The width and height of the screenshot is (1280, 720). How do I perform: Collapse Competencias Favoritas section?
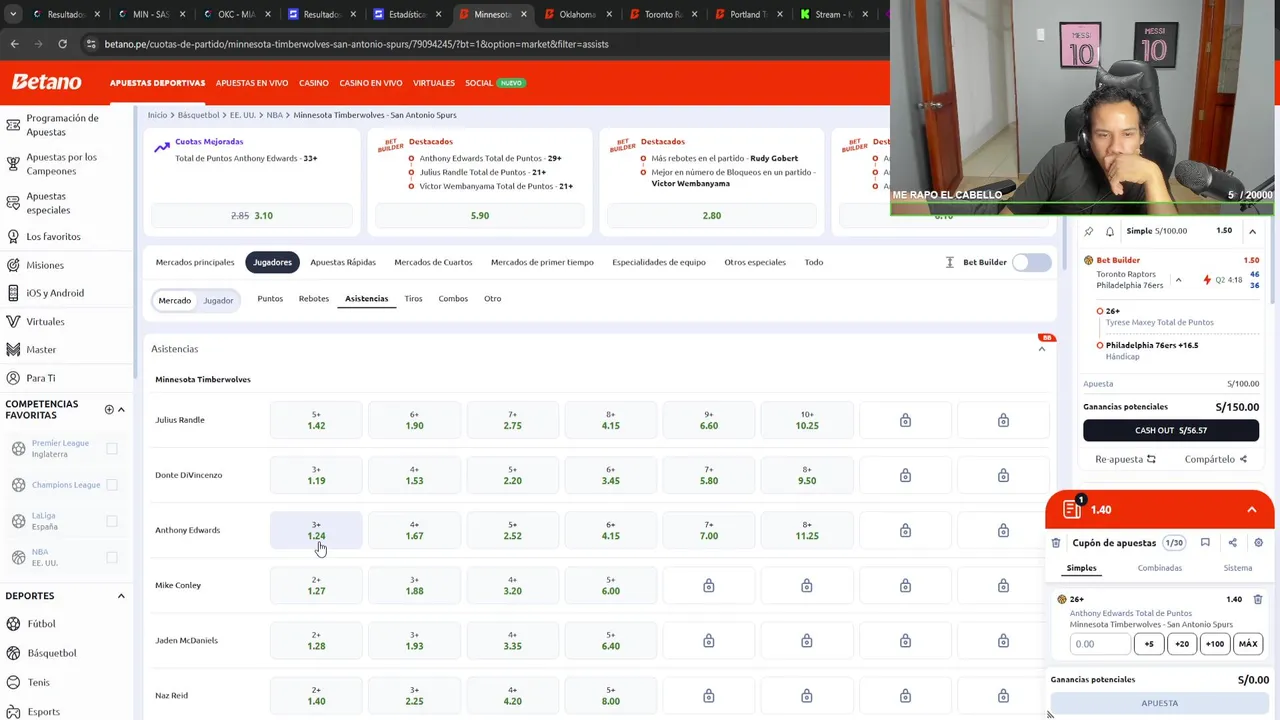tap(121, 410)
